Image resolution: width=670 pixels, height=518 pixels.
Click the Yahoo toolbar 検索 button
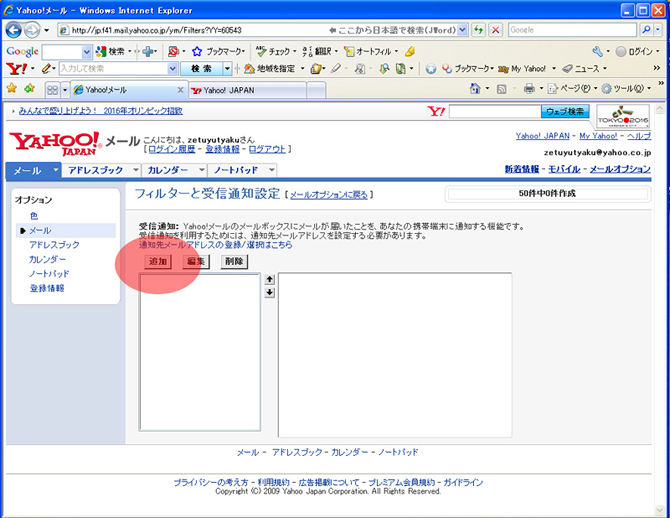[201, 68]
